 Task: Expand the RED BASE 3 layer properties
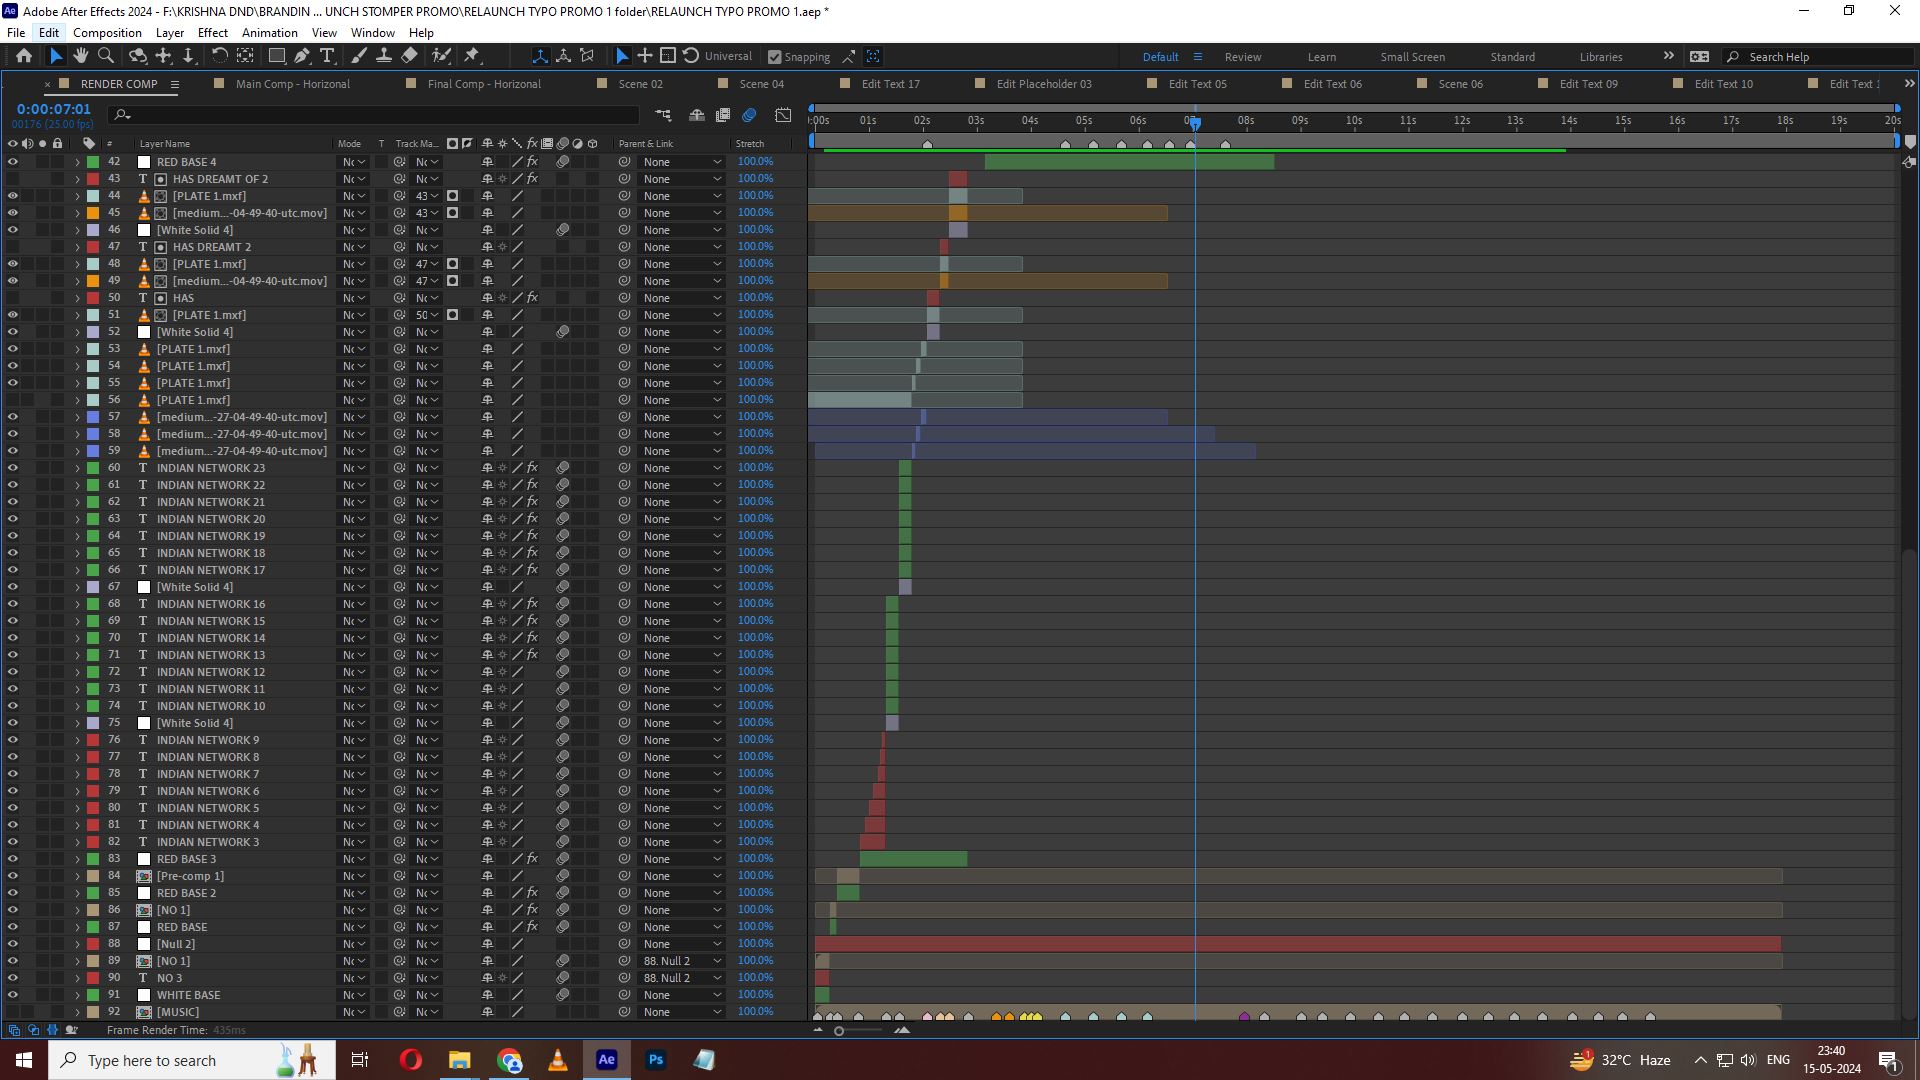click(77, 859)
